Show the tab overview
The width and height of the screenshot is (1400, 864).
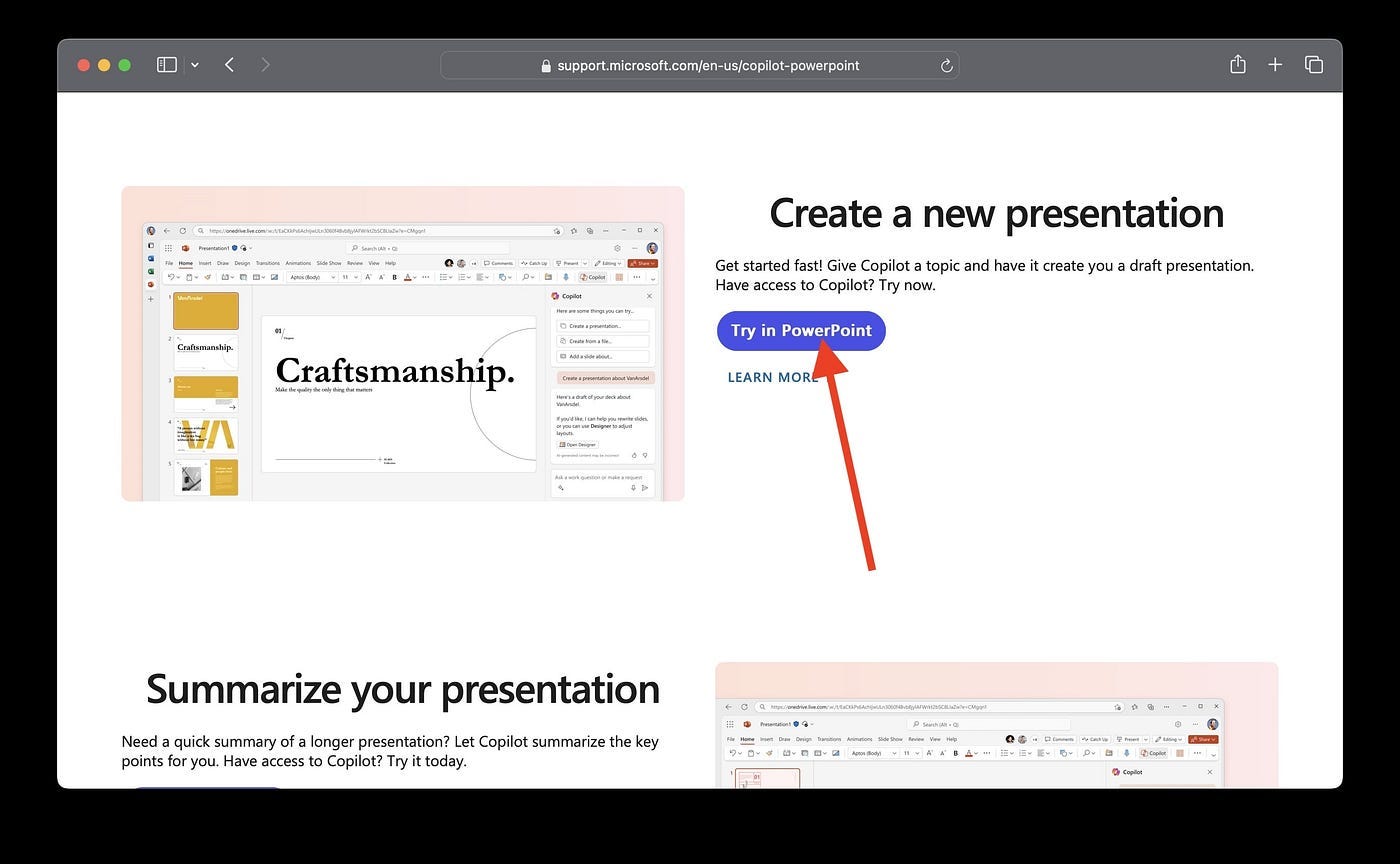(1314, 64)
